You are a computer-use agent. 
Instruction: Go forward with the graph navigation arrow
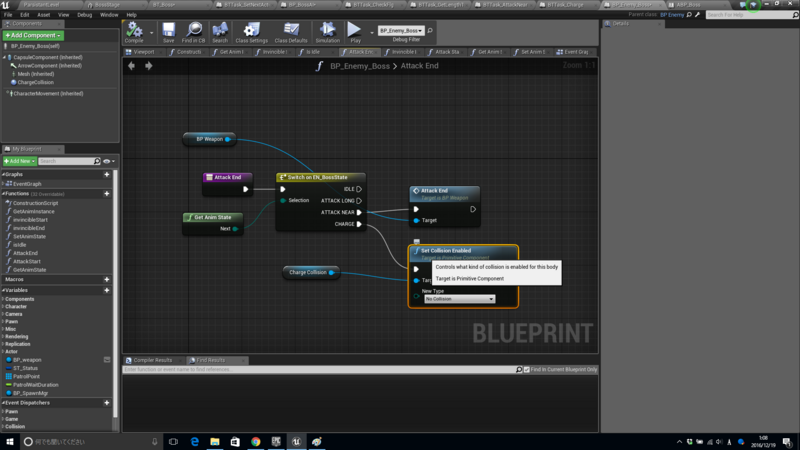pos(148,66)
